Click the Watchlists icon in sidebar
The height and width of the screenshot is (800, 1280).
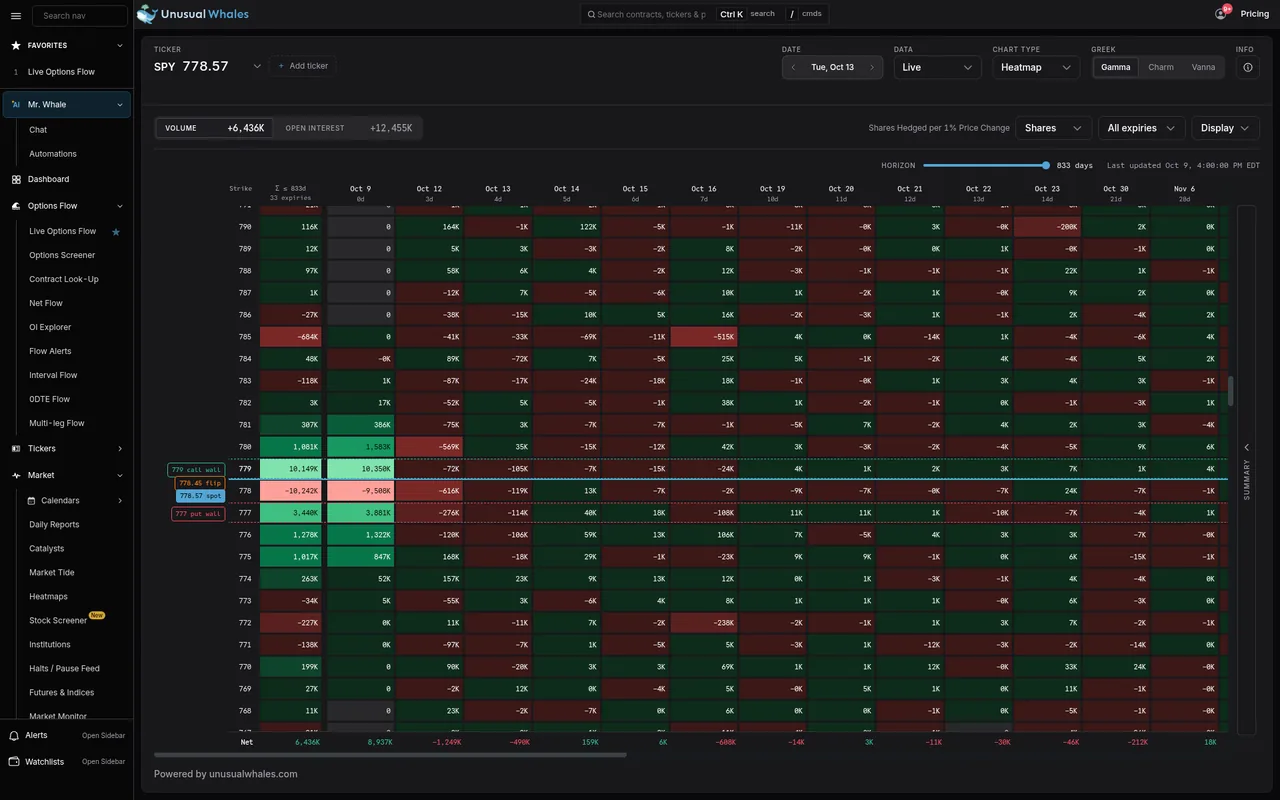(x=14, y=762)
